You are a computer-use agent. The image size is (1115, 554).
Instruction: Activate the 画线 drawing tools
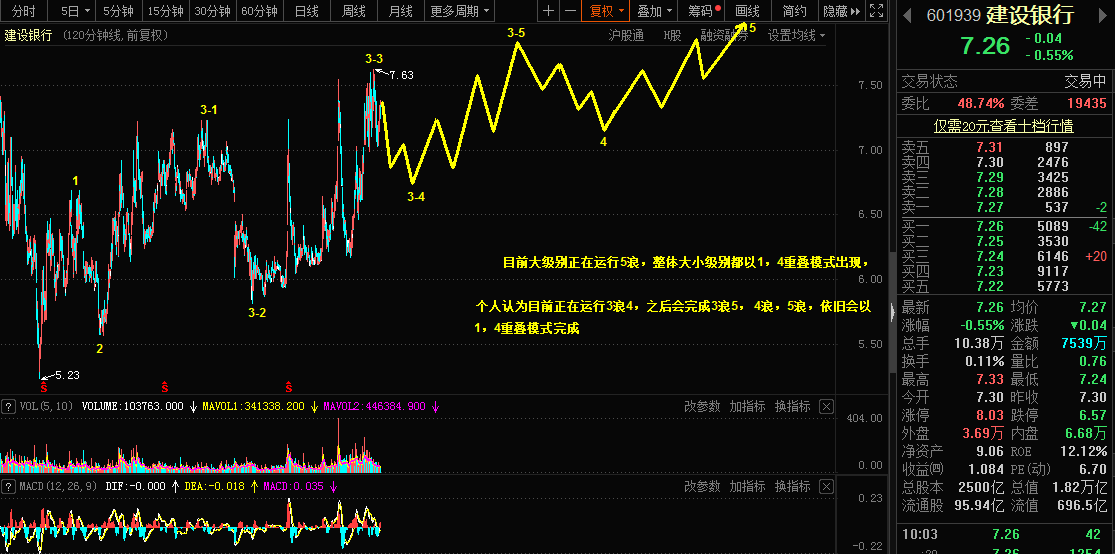[747, 11]
